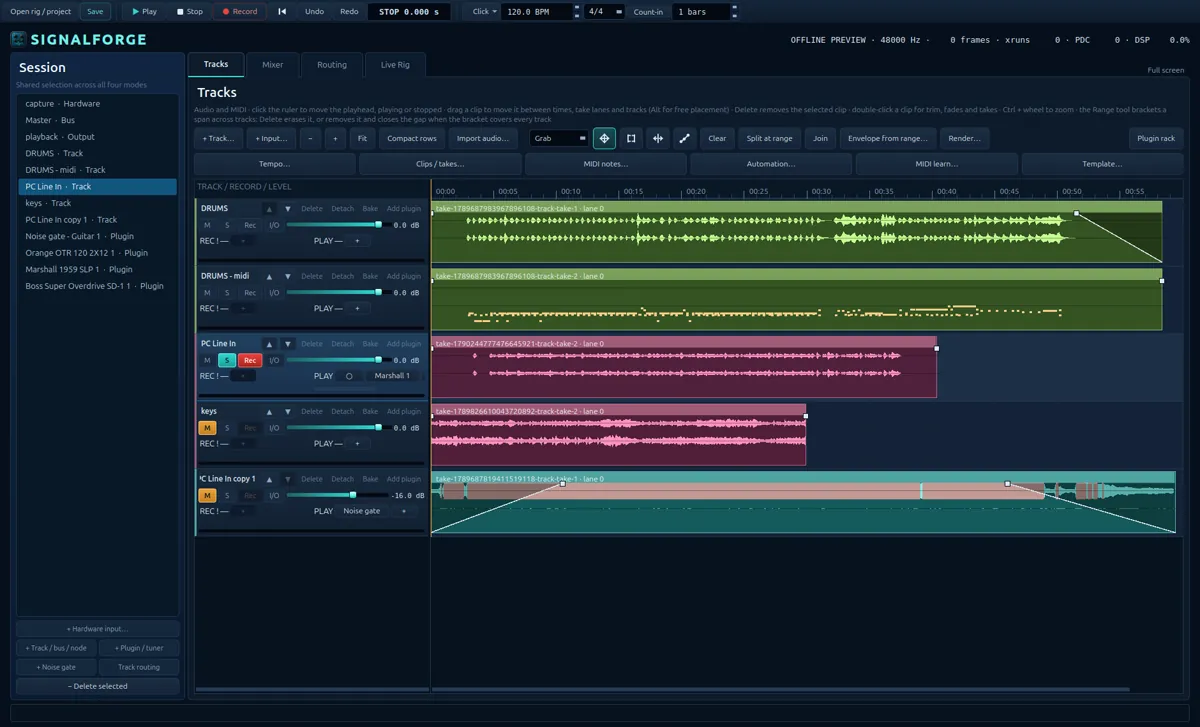The height and width of the screenshot is (727, 1200).
Task: Add PLAY plugin slot on keys track
Action: [357, 444]
